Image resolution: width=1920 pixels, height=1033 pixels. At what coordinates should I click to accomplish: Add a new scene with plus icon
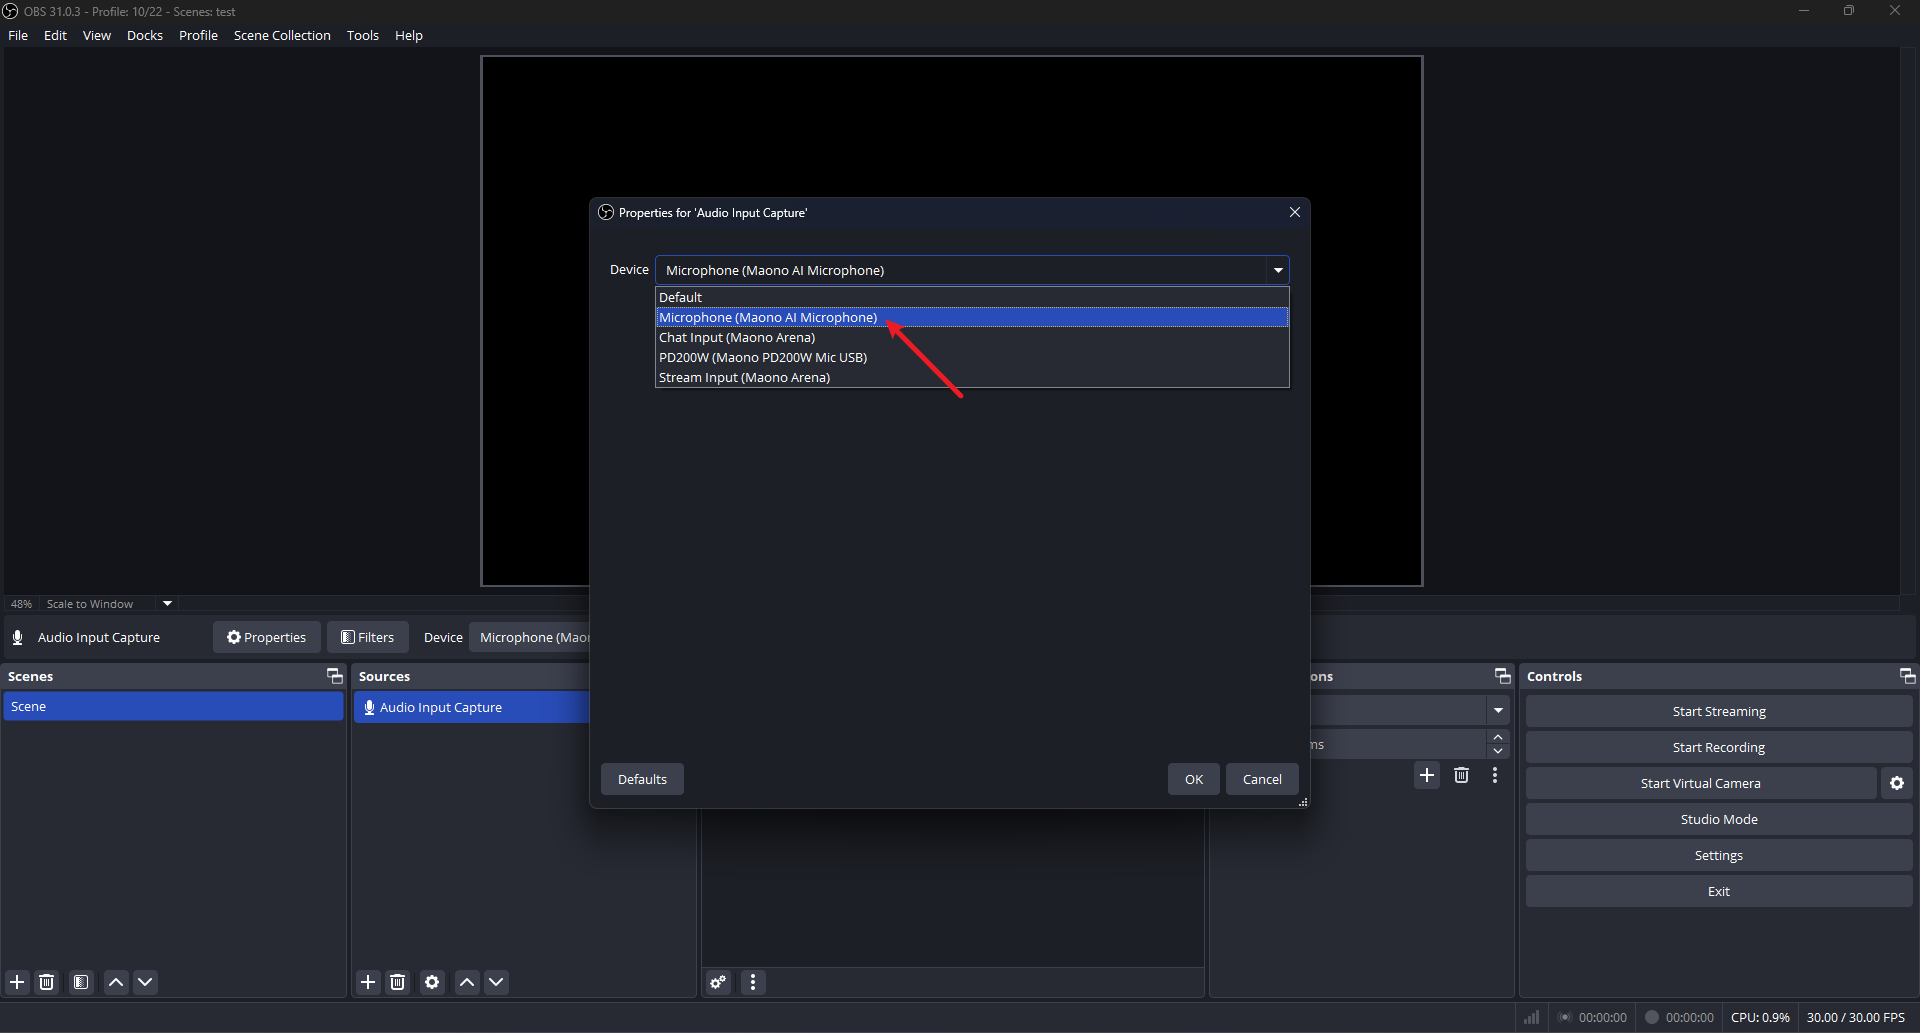(x=17, y=982)
